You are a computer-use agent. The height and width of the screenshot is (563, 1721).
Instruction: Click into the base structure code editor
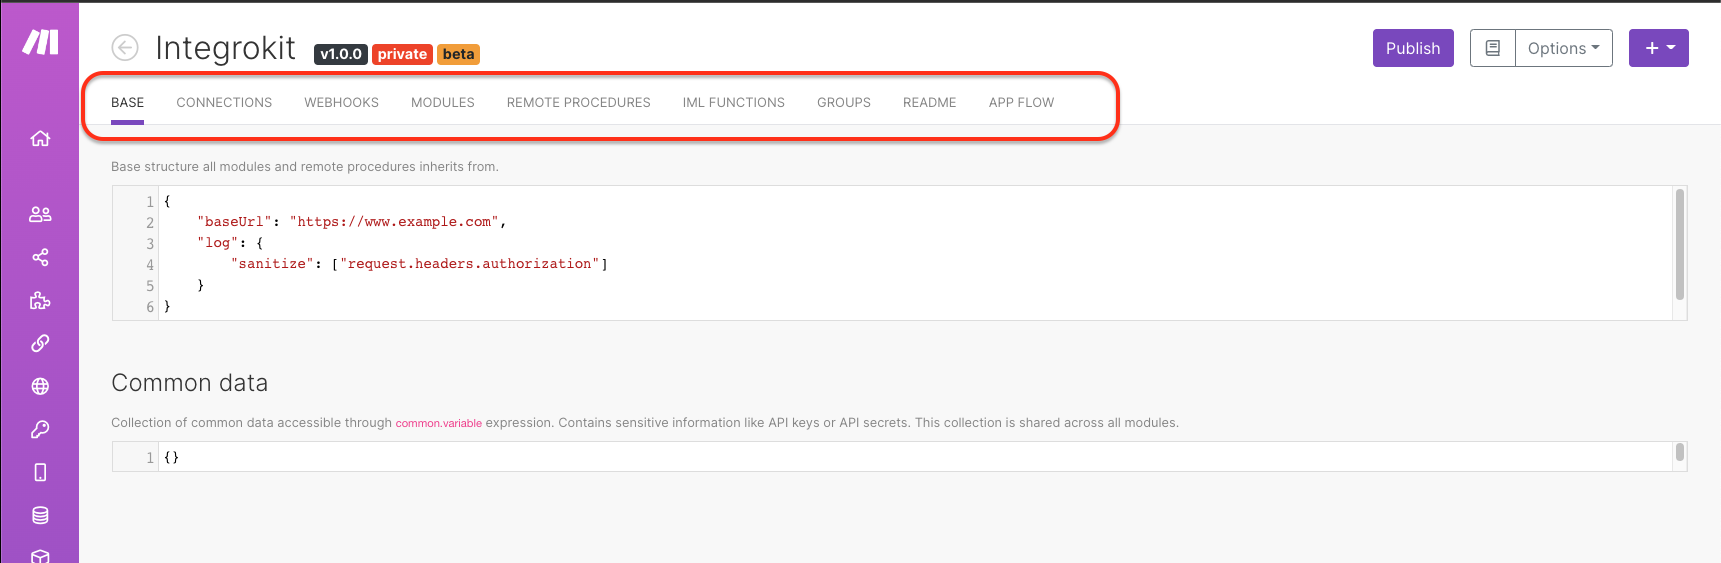pos(899,253)
